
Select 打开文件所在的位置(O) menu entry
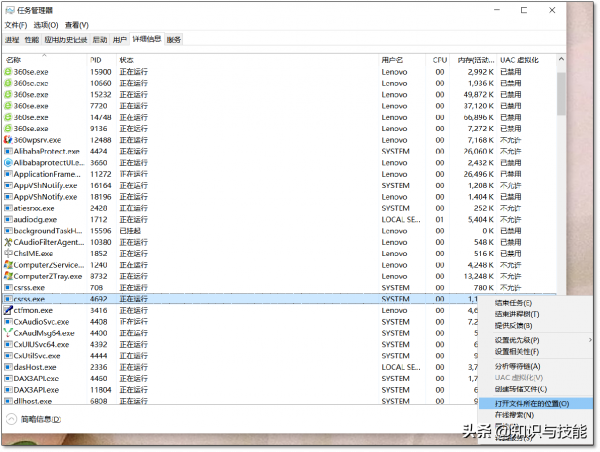point(532,403)
